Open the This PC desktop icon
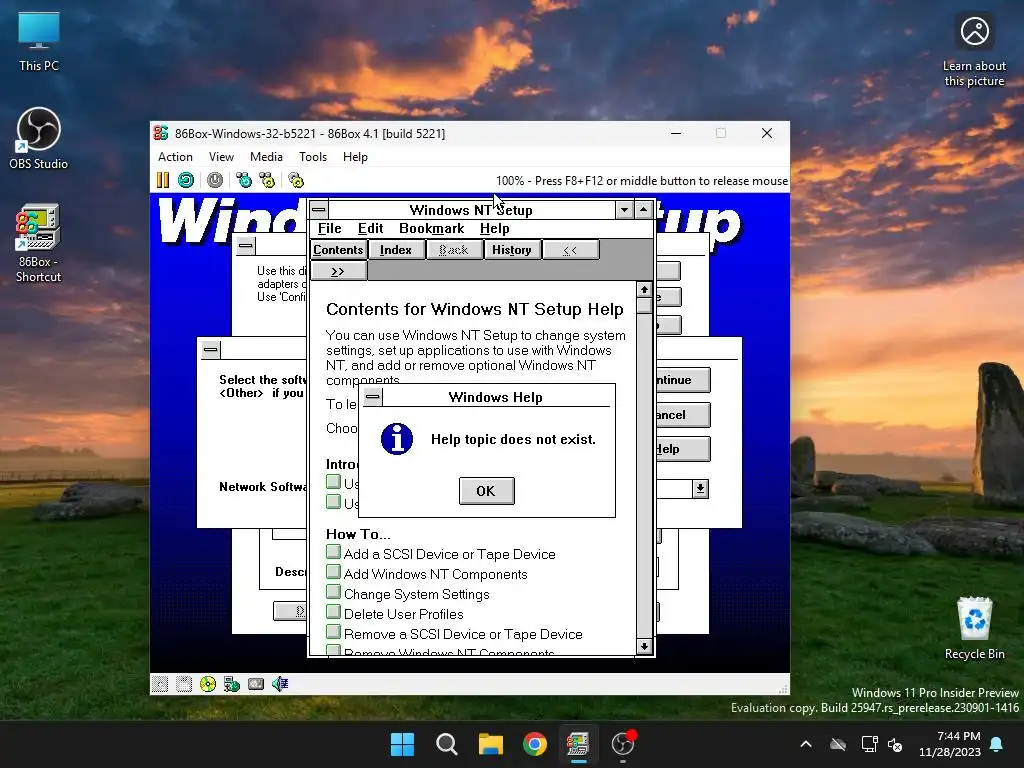Image resolution: width=1024 pixels, height=768 pixels. (39, 41)
